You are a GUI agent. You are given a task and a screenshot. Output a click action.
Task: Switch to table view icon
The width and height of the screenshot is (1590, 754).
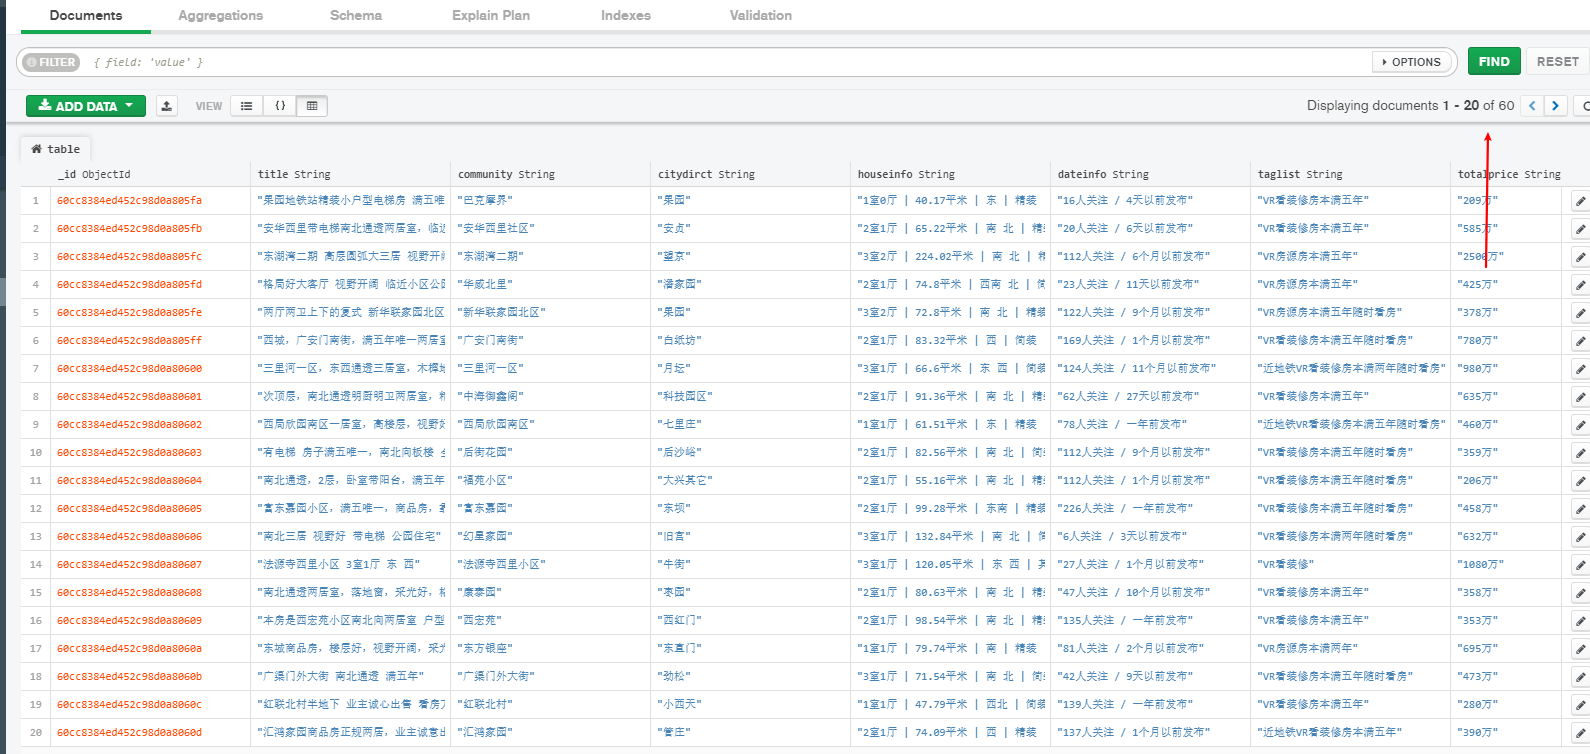pos(312,106)
